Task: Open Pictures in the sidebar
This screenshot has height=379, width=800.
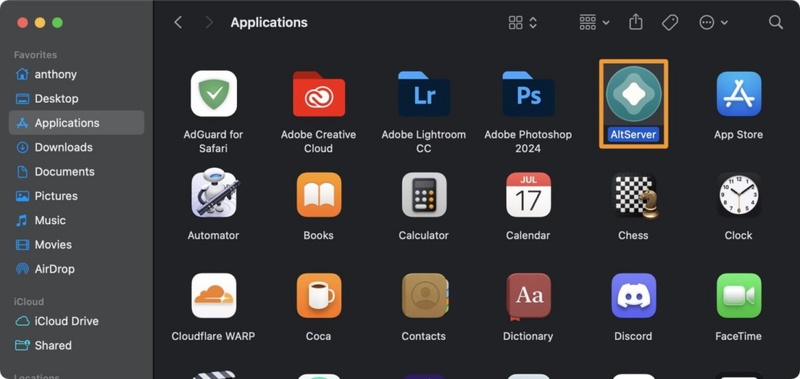Action: tap(77, 196)
